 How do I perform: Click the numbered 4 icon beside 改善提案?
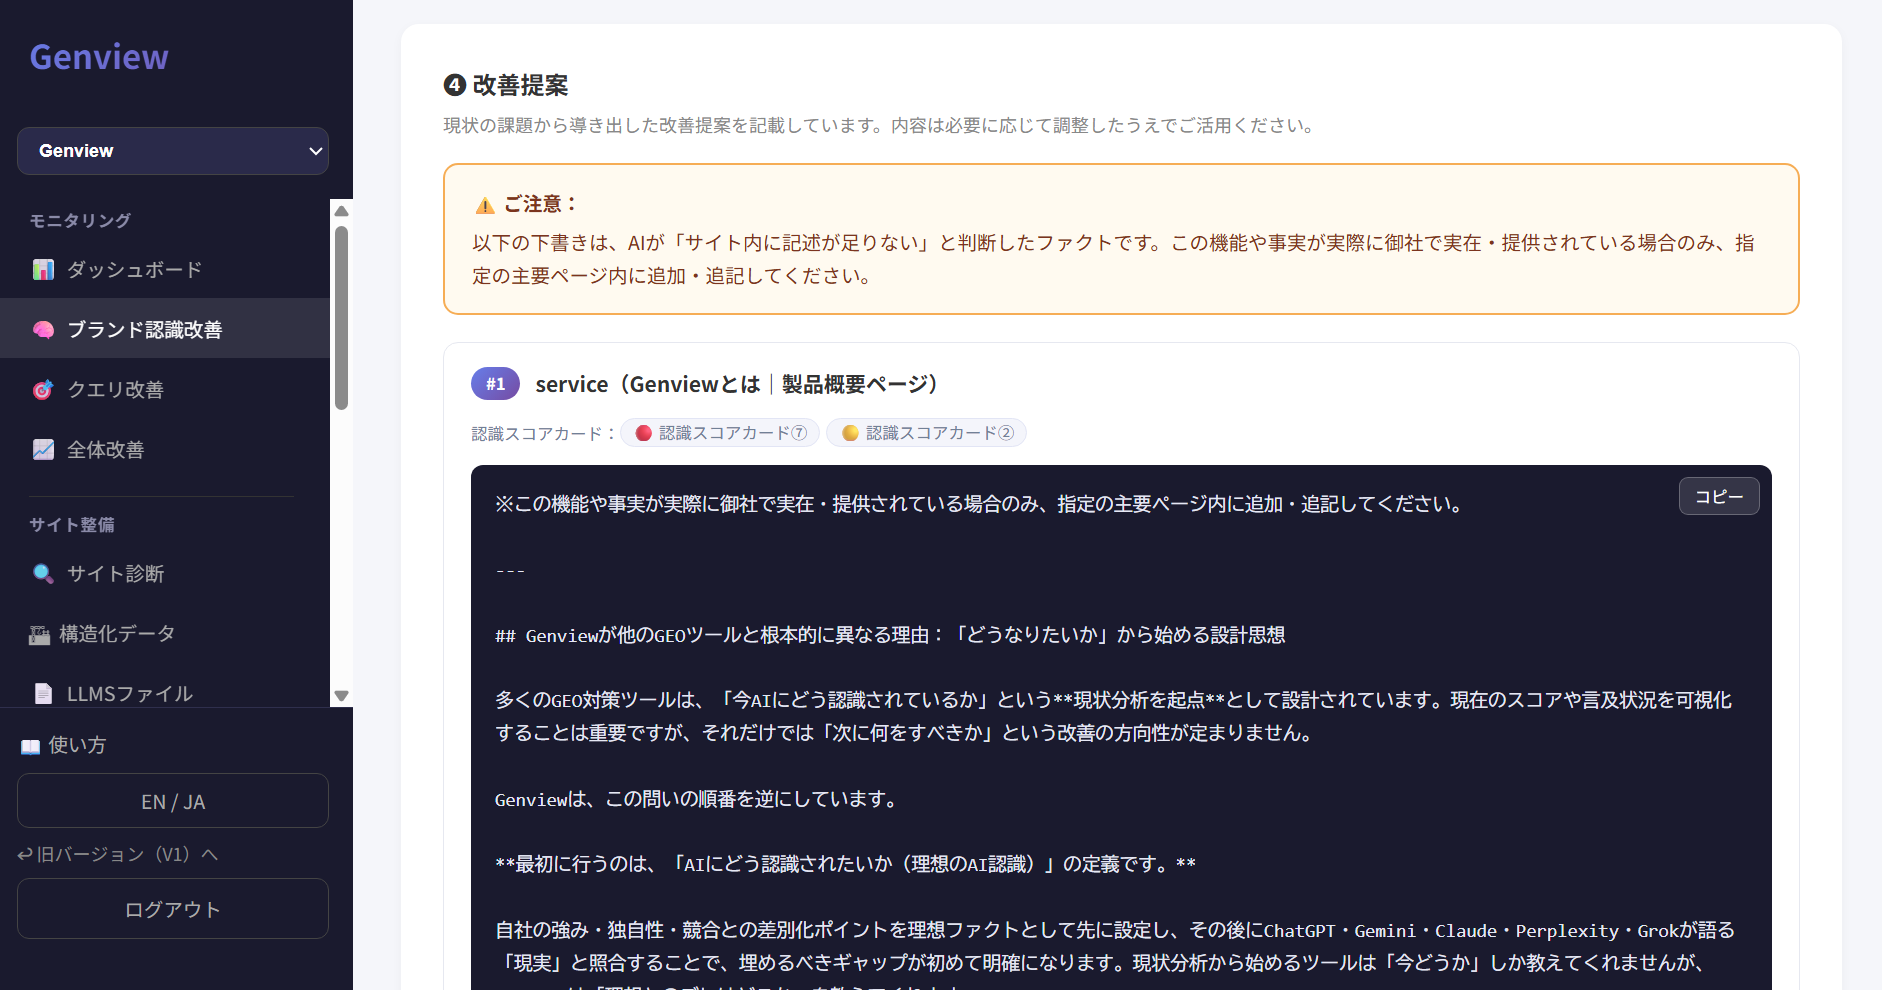[x=455, y=85]
